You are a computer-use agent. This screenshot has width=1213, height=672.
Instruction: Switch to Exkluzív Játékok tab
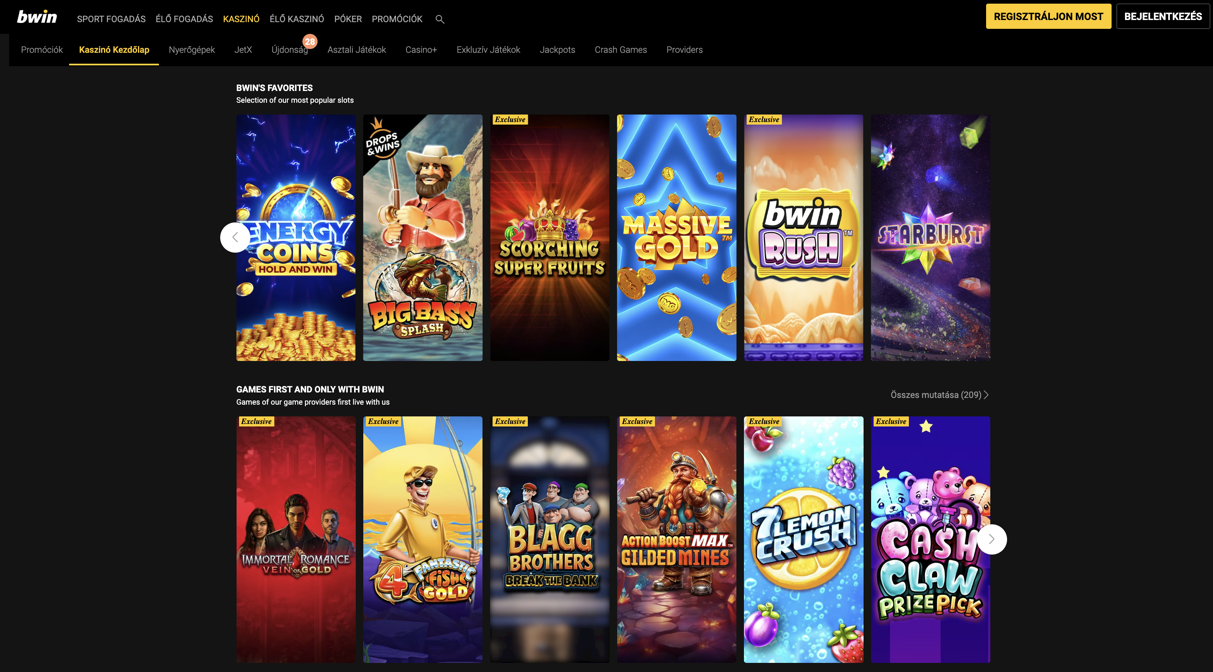488,50
